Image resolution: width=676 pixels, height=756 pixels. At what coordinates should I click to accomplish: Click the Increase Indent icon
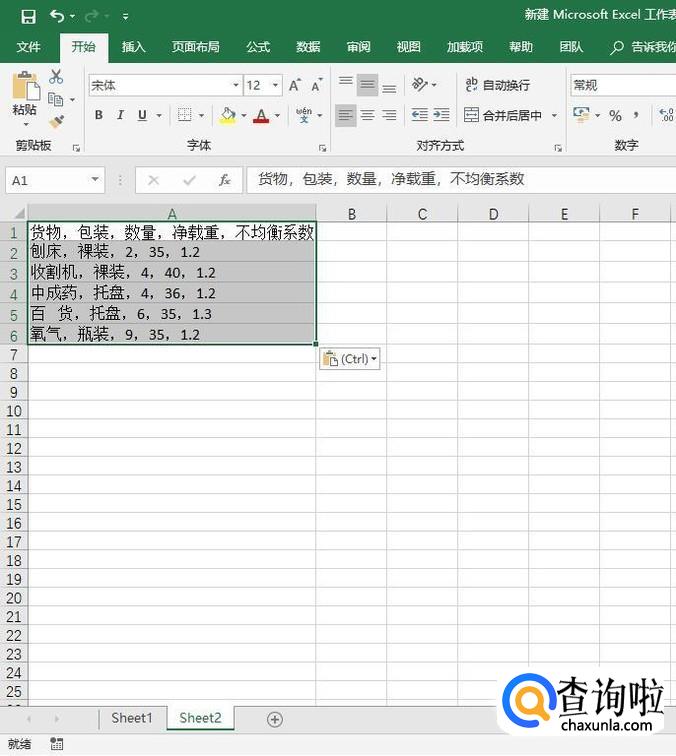tap(441, 116)
